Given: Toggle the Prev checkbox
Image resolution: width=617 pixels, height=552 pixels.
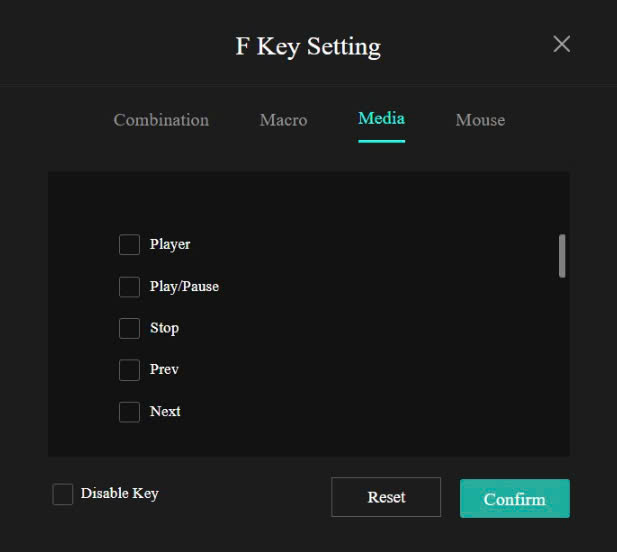Looking at the screenshot, I should pos(129,370).
